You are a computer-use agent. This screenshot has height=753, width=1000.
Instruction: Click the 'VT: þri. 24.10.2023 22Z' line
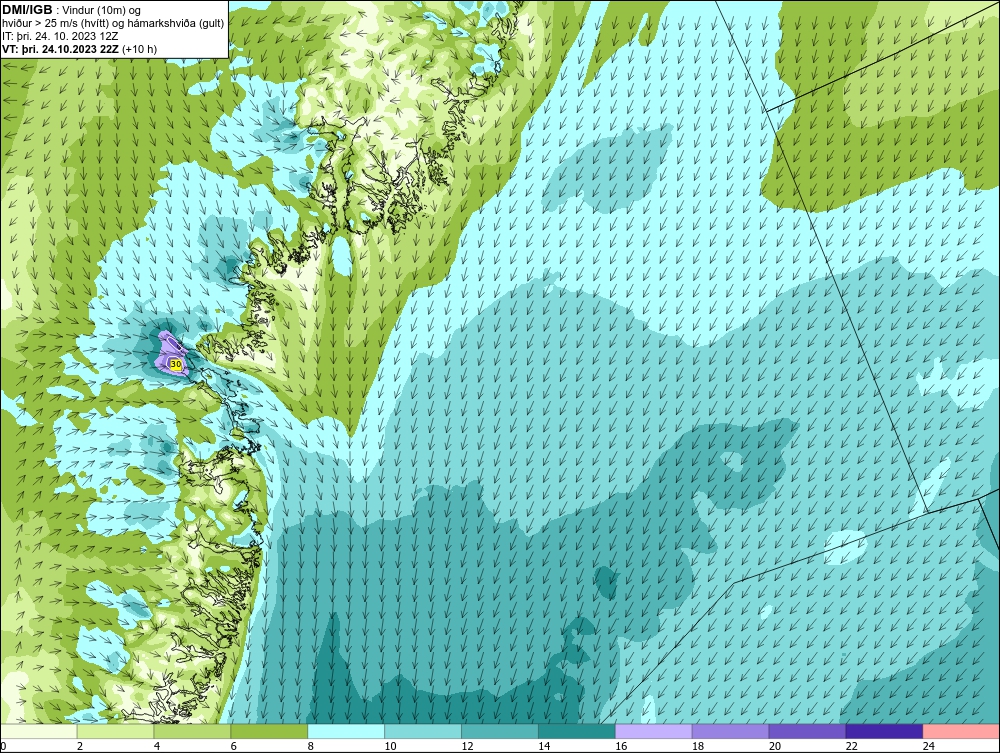[x=80, y=48]
